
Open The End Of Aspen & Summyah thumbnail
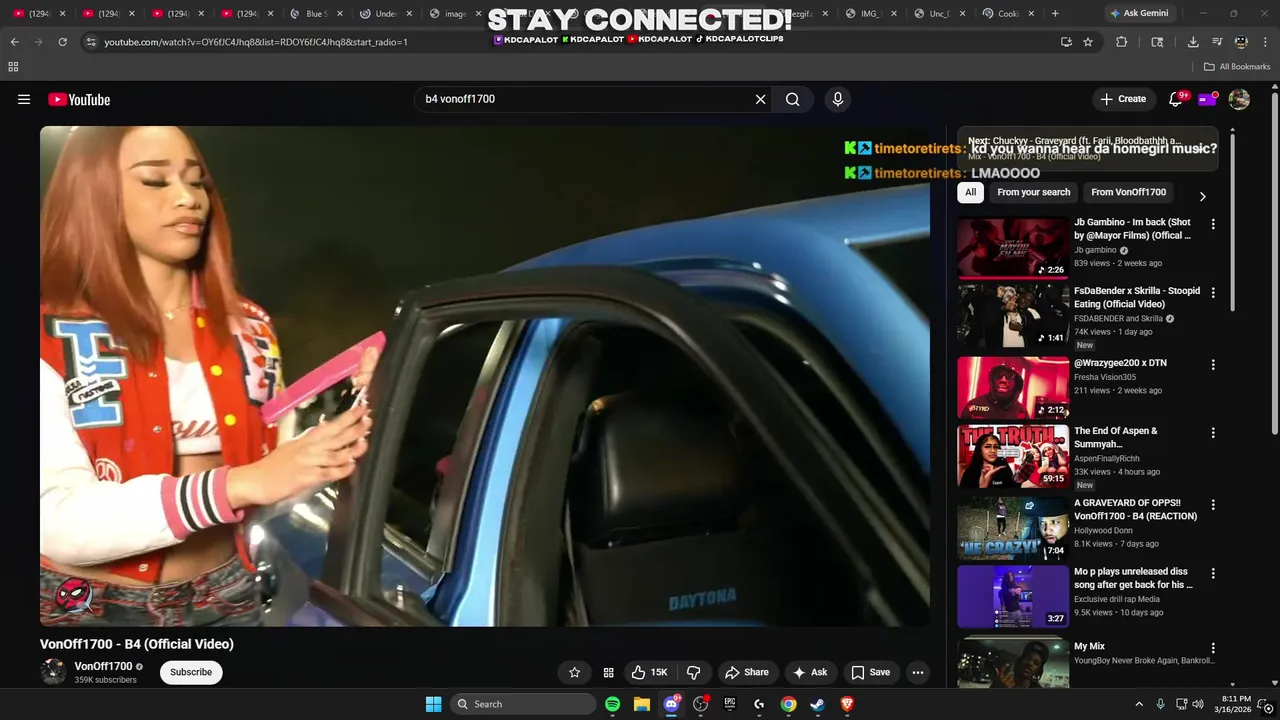(1013, 456)
